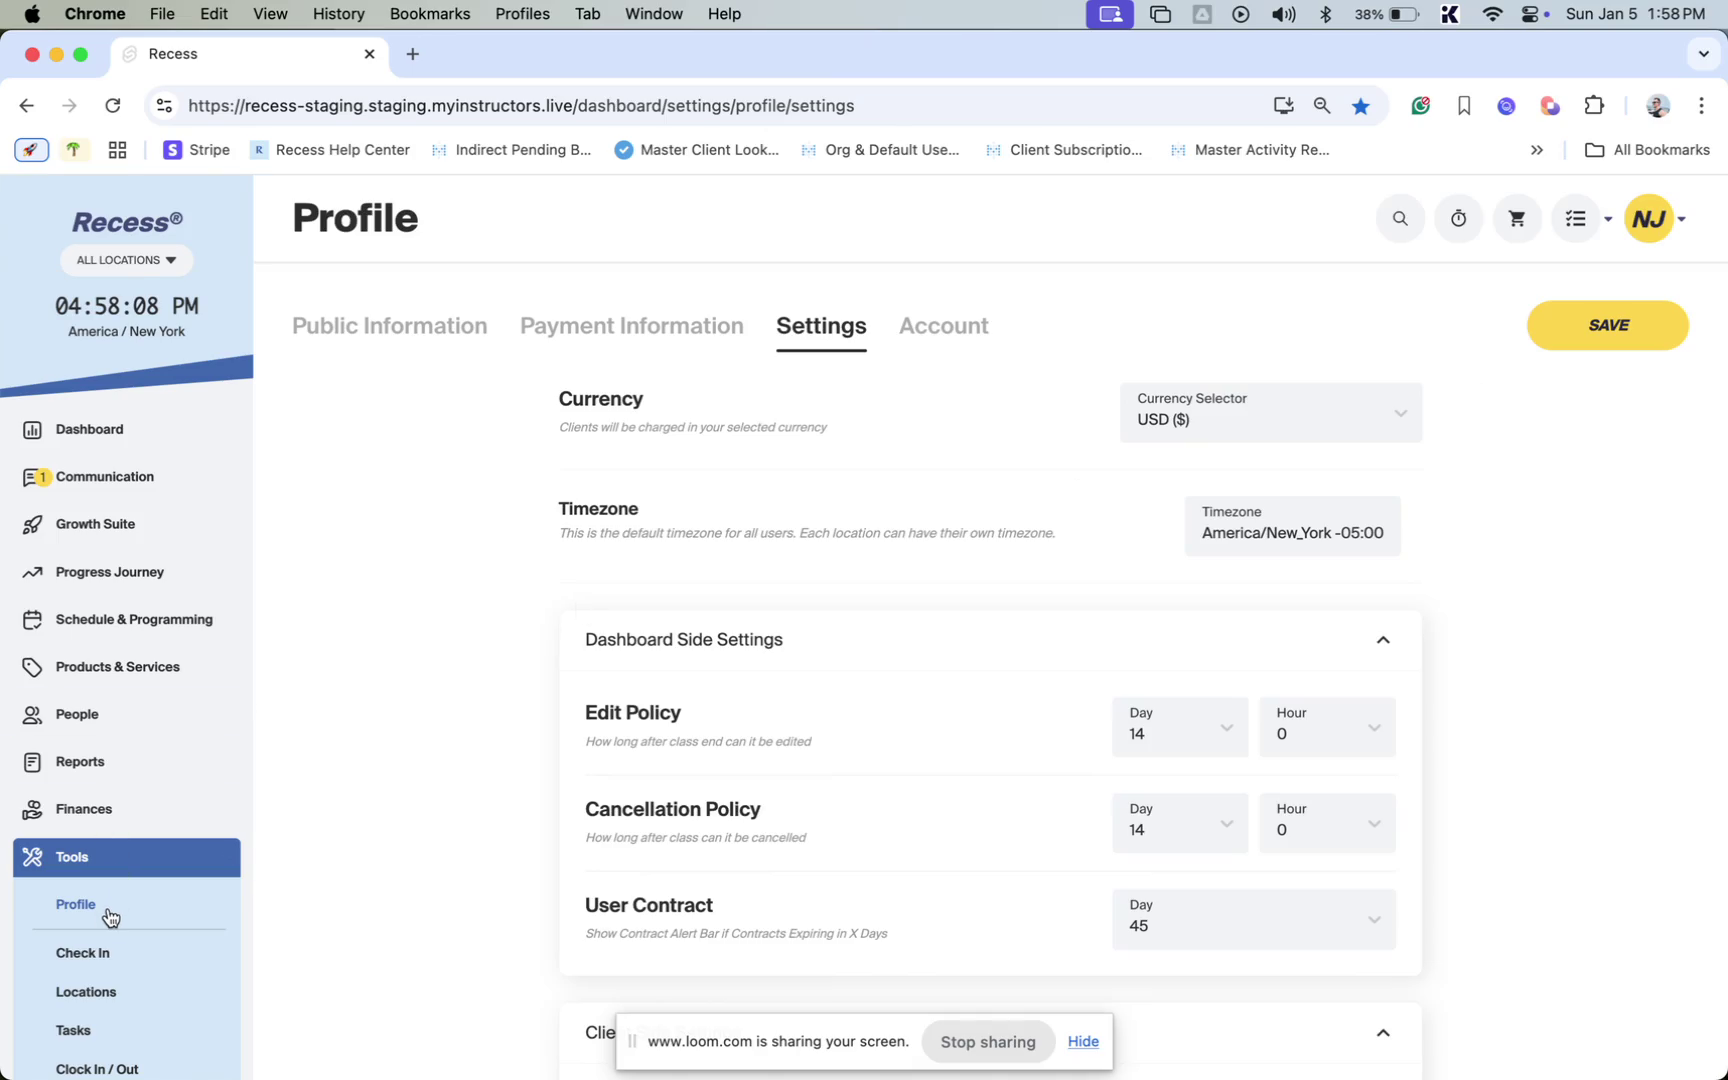Click the Hide link in sharing bar

pyautogui.click(x=1083, y=1042)
